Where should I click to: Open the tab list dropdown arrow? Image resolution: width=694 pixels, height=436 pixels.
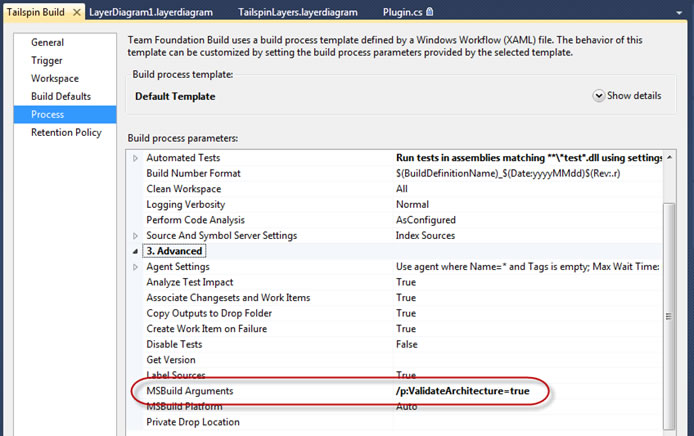679,13
